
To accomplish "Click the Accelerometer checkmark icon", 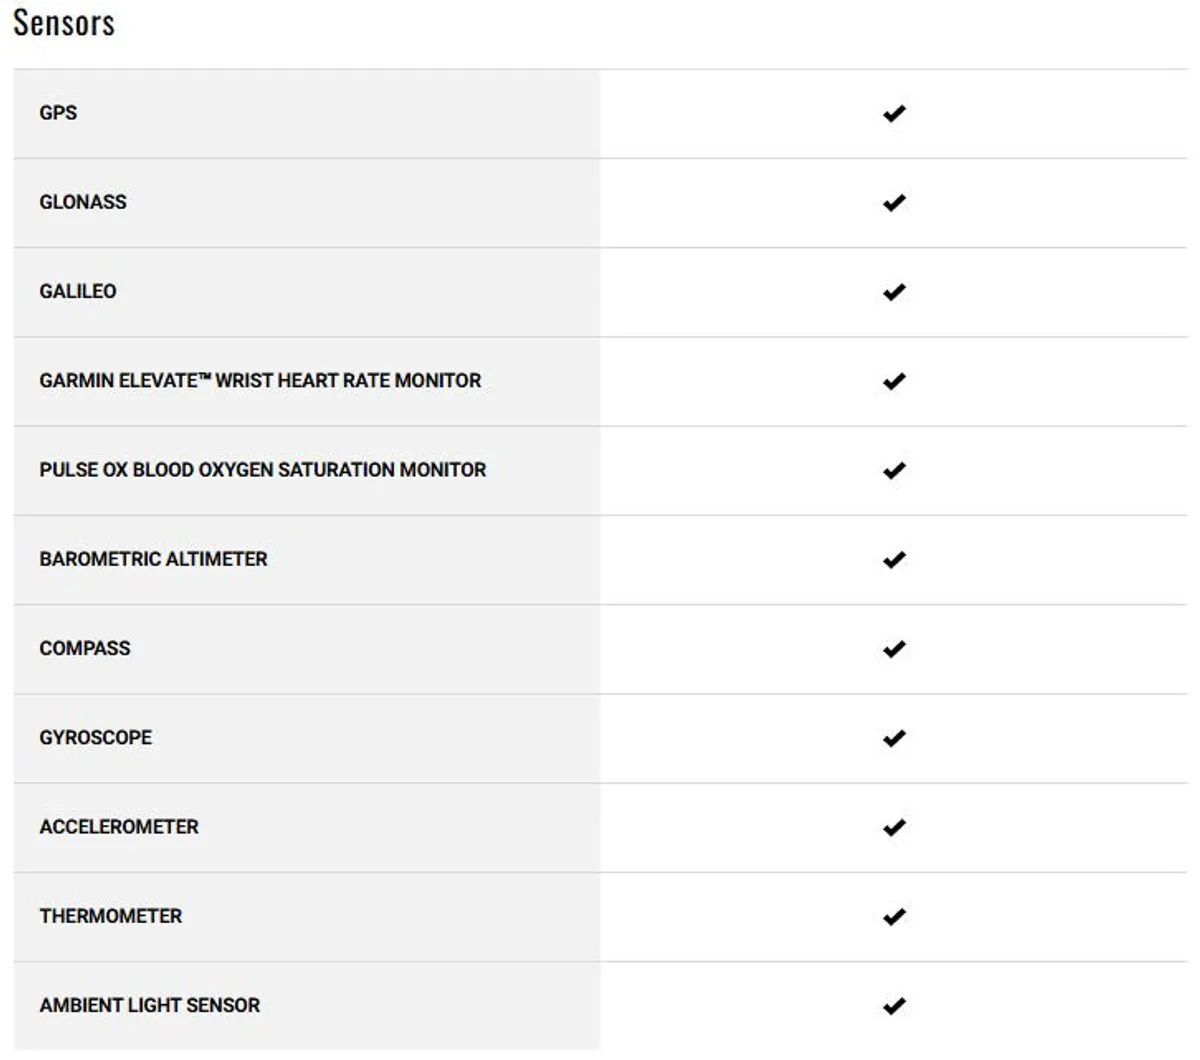I will [x=894, y=827].
